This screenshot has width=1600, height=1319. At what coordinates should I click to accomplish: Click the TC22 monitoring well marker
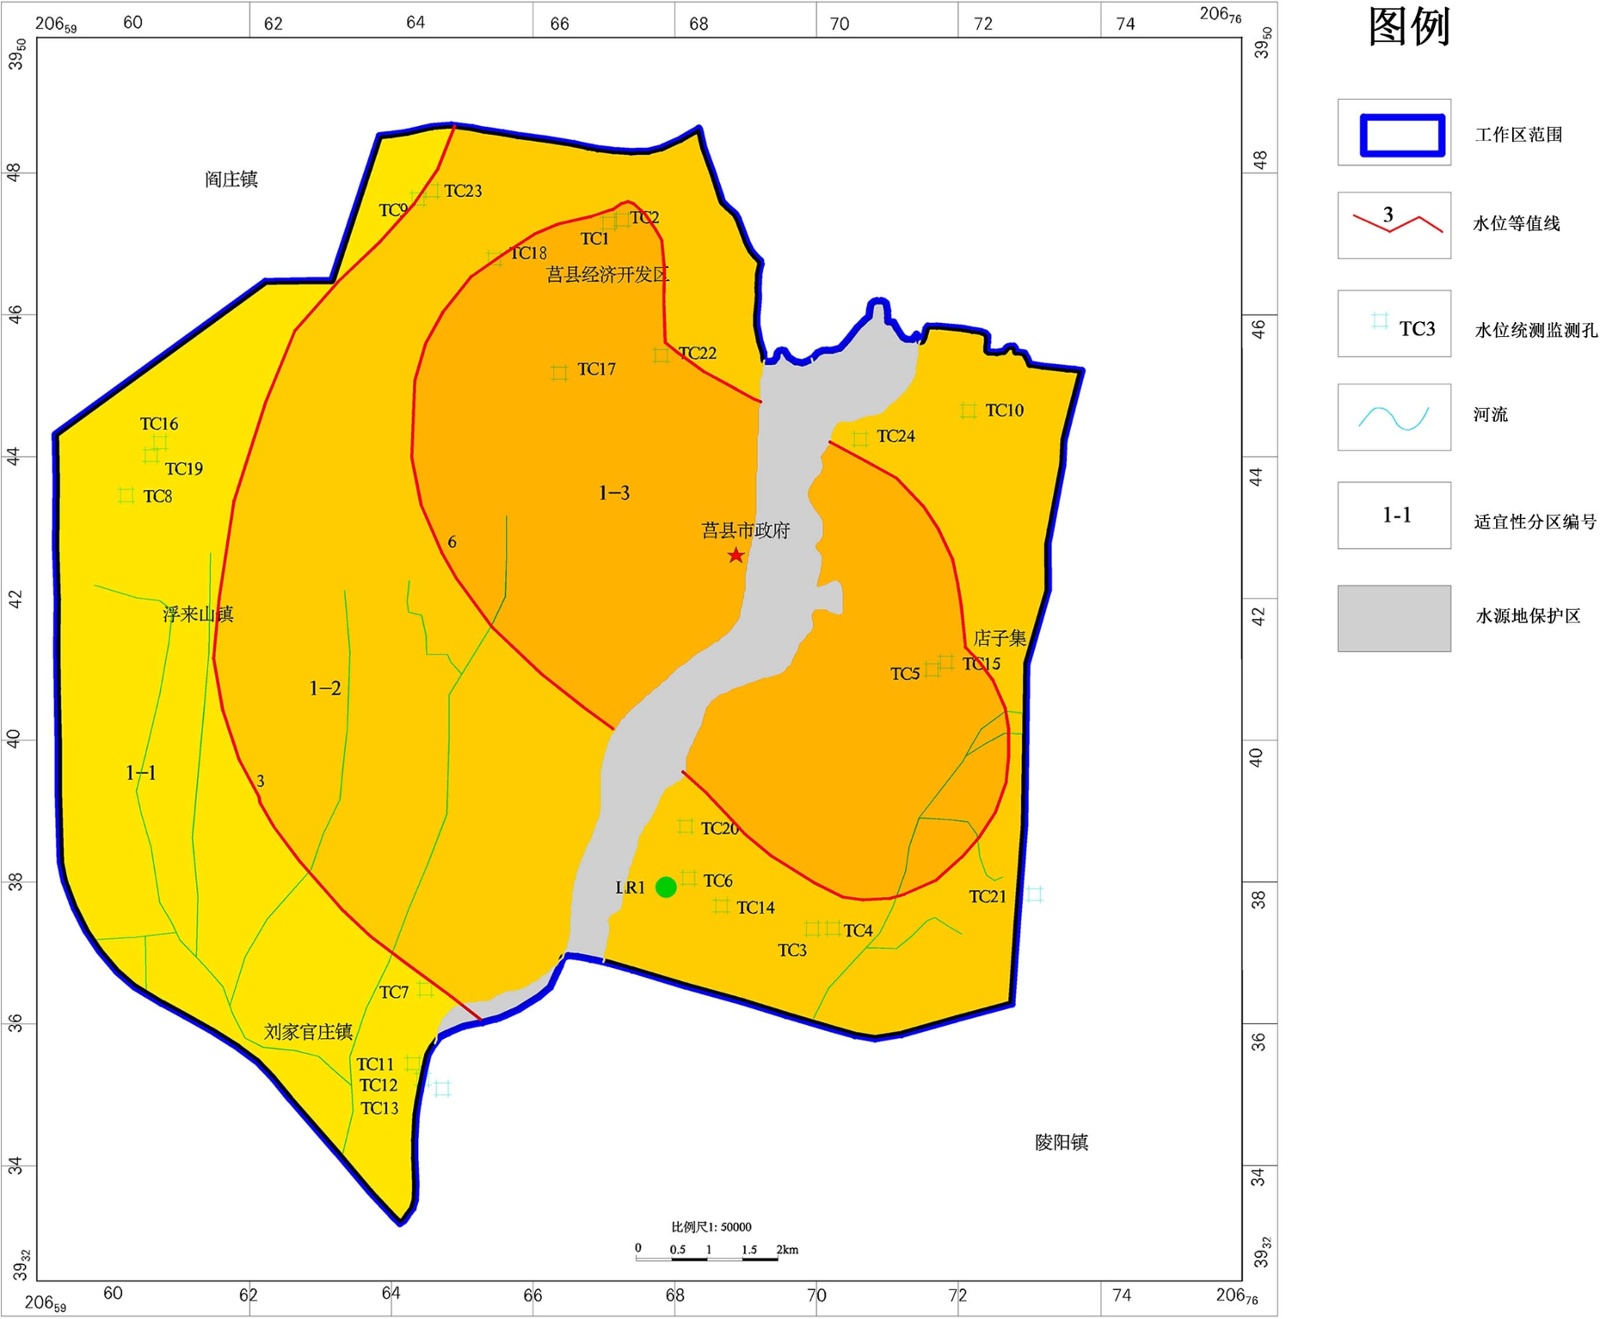pyautogui.click(x=661, y=355)
